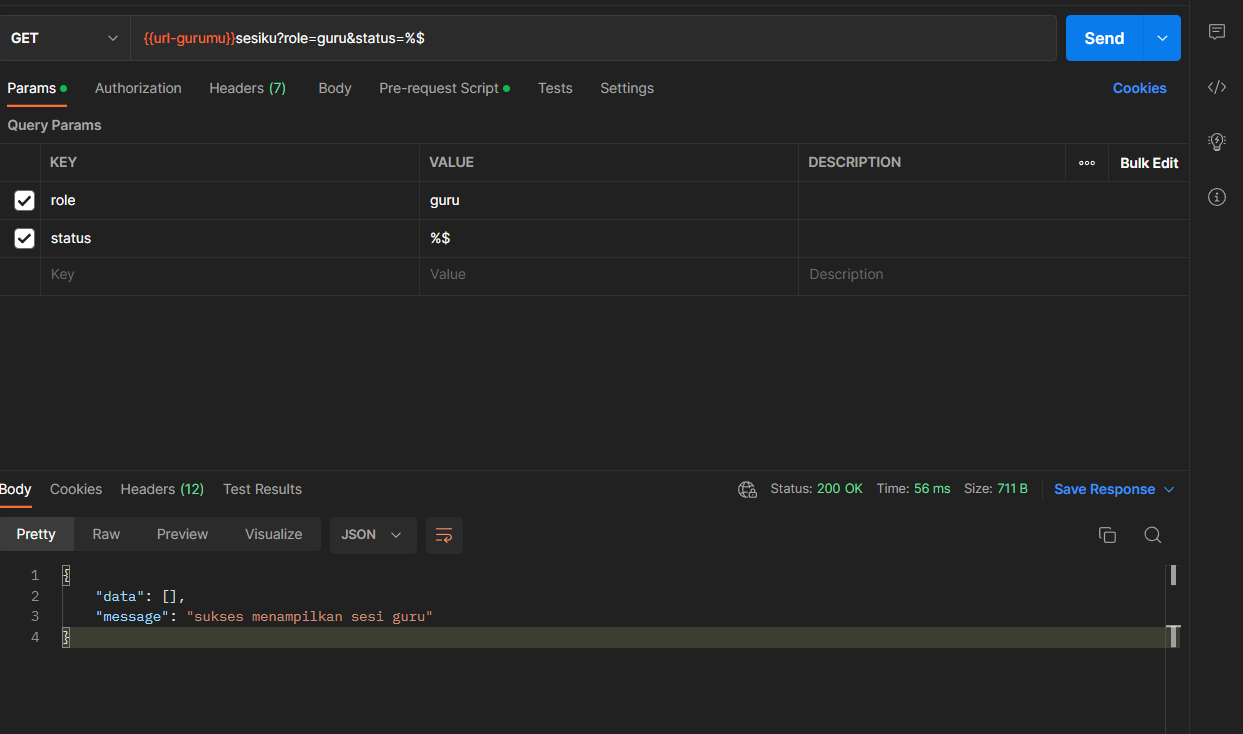The height and width of the screenshot is (734, 1243).
Task: Click the '200 OK' status text
Action: 839,489
